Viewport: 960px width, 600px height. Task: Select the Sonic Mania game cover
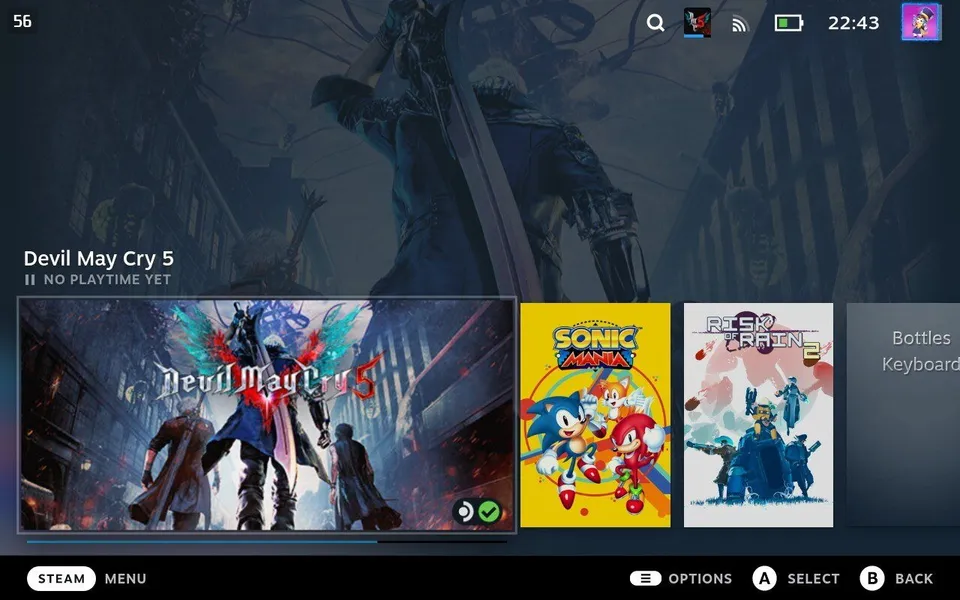(596, 415)
